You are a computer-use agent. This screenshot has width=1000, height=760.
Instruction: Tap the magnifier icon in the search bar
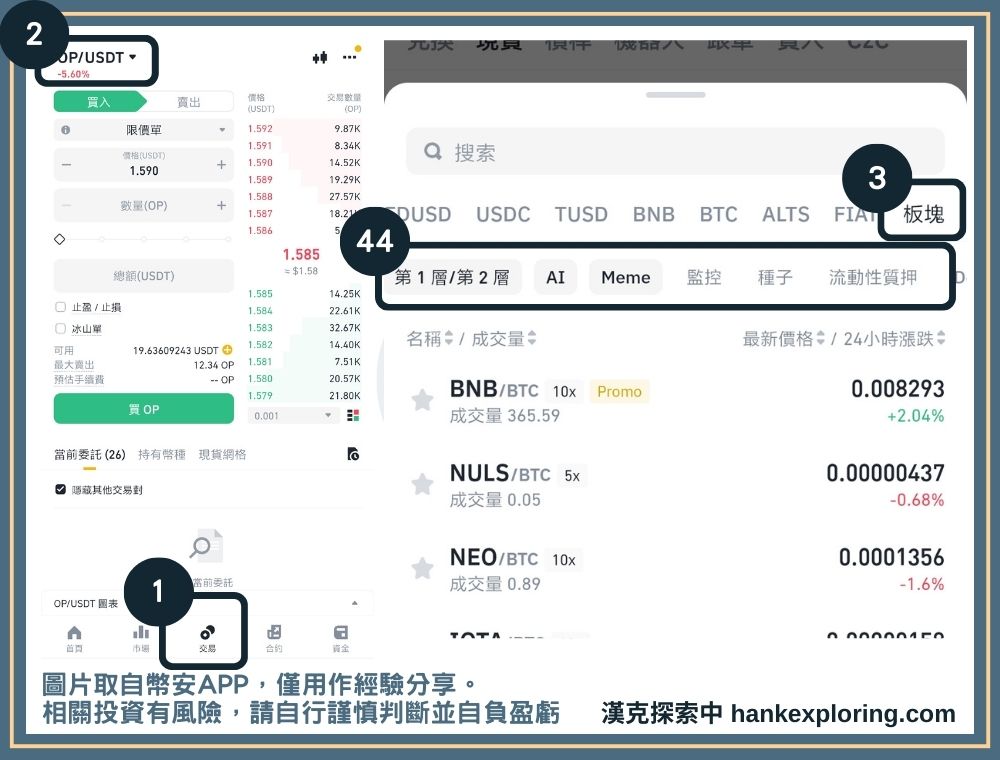click(x=433, y=152)
